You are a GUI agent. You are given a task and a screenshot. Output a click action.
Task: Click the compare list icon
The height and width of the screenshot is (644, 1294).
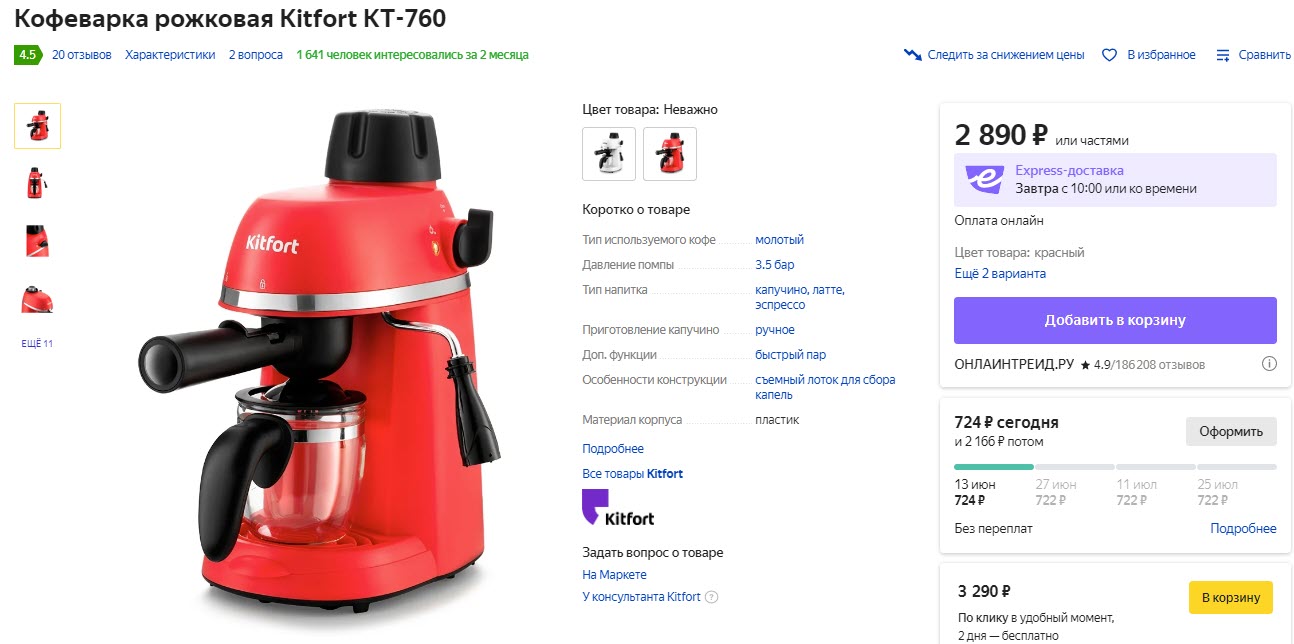1222,55
